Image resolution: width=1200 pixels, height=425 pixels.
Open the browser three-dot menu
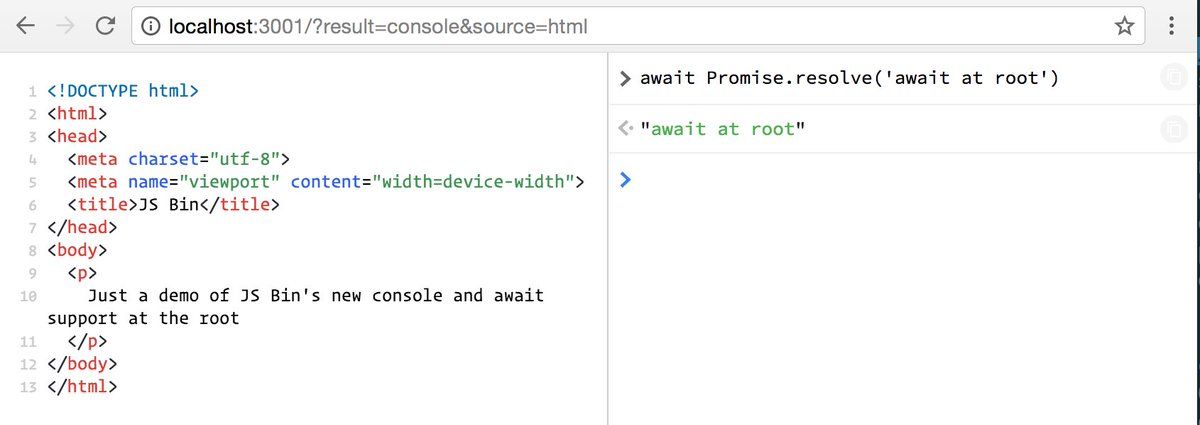click(1172, 27)
